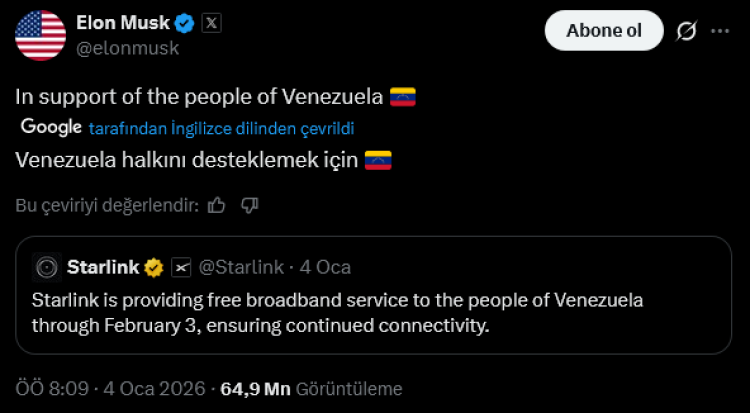Click the Starlink avatar in quoted post
The height and width of the screenshot is (413, 750).
(x=46, y=267)
